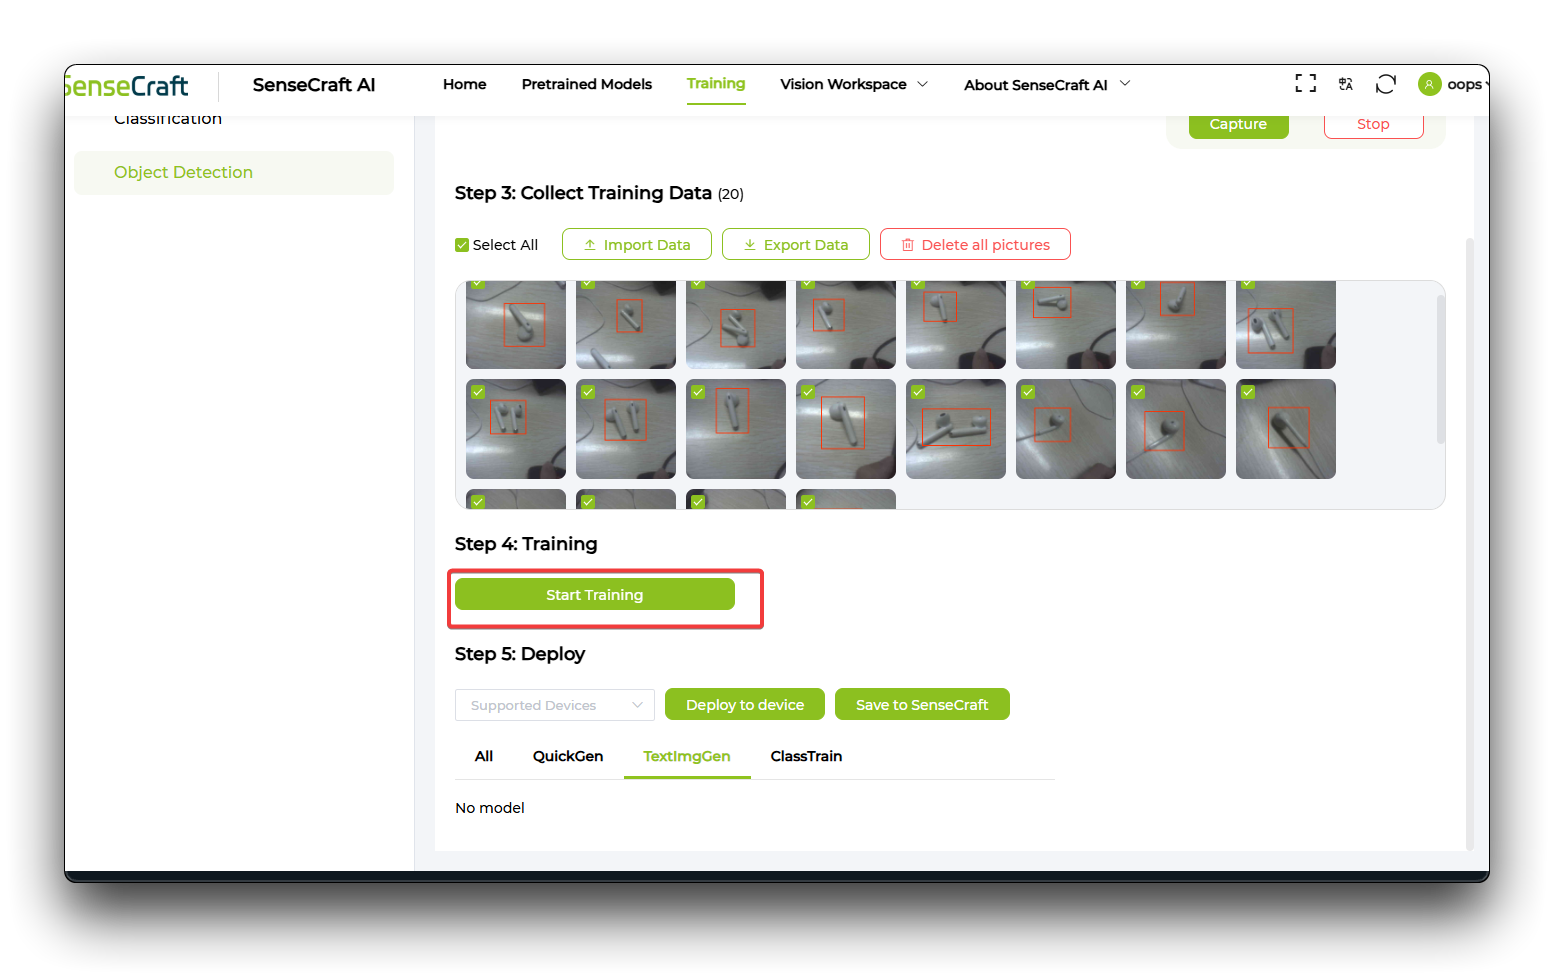Uncheck the Select All checkbox
The image size is (1554, 979).
tap(461, 244)
